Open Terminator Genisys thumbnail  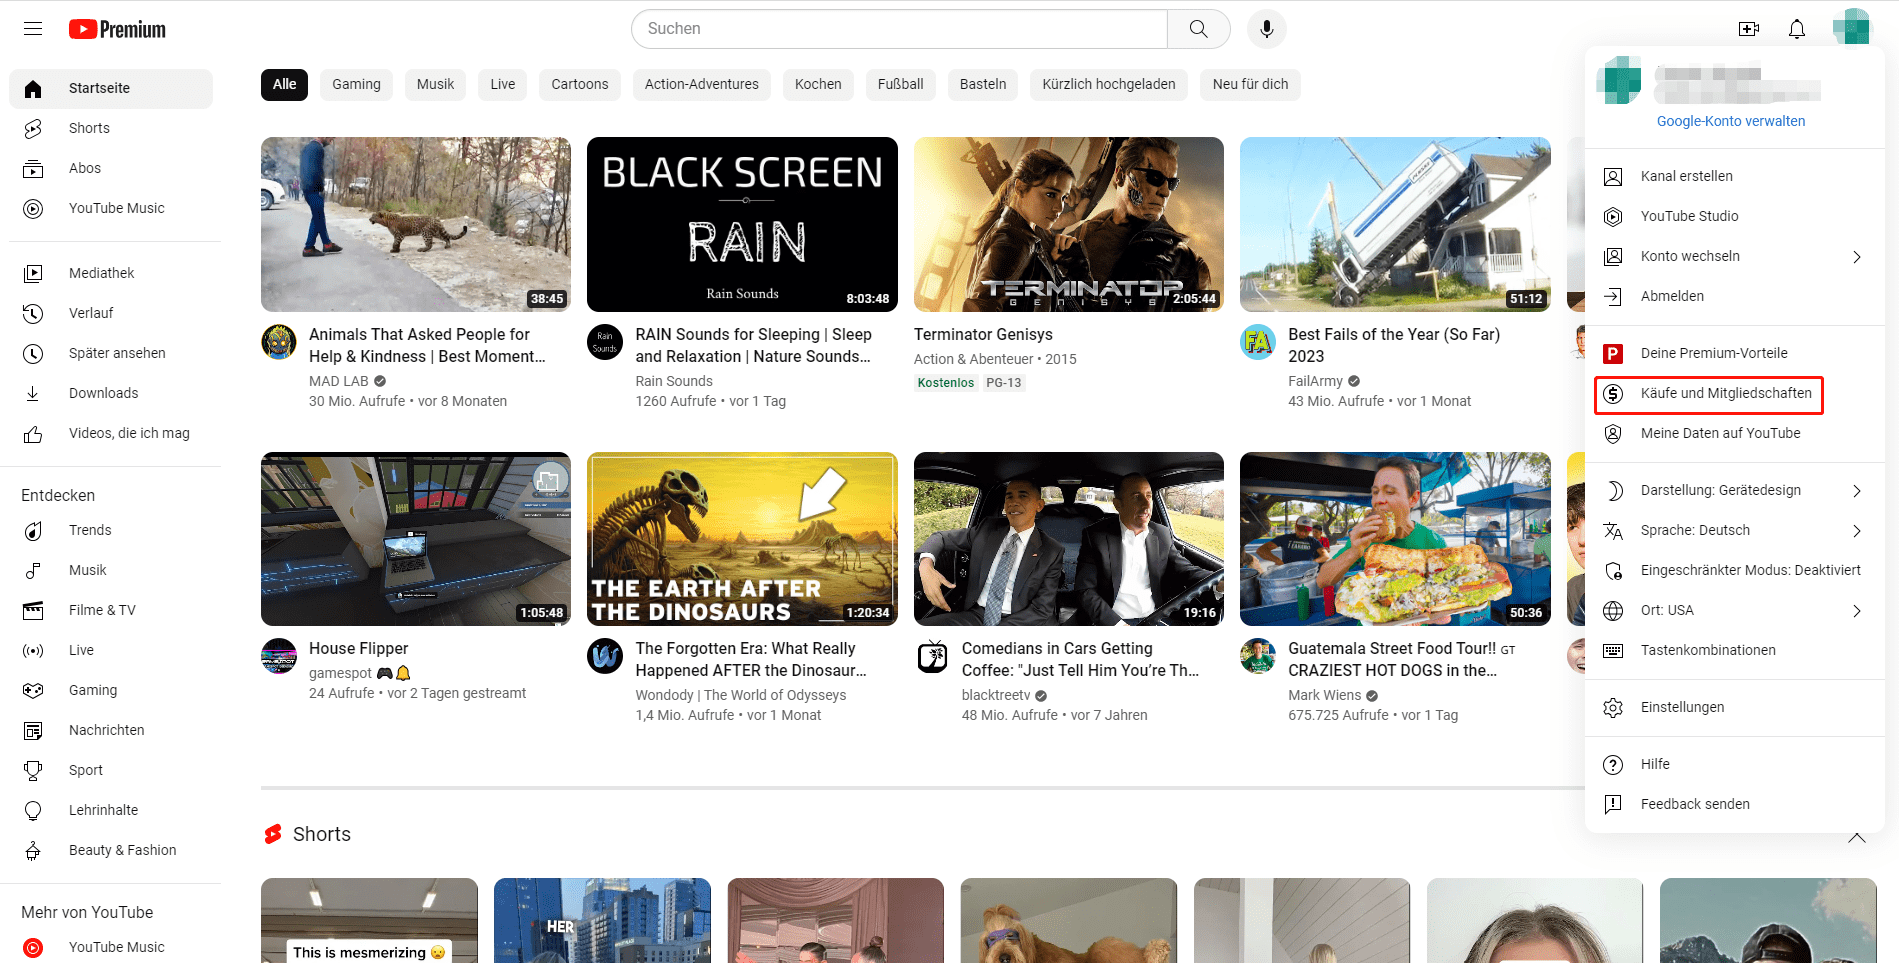1069,224
